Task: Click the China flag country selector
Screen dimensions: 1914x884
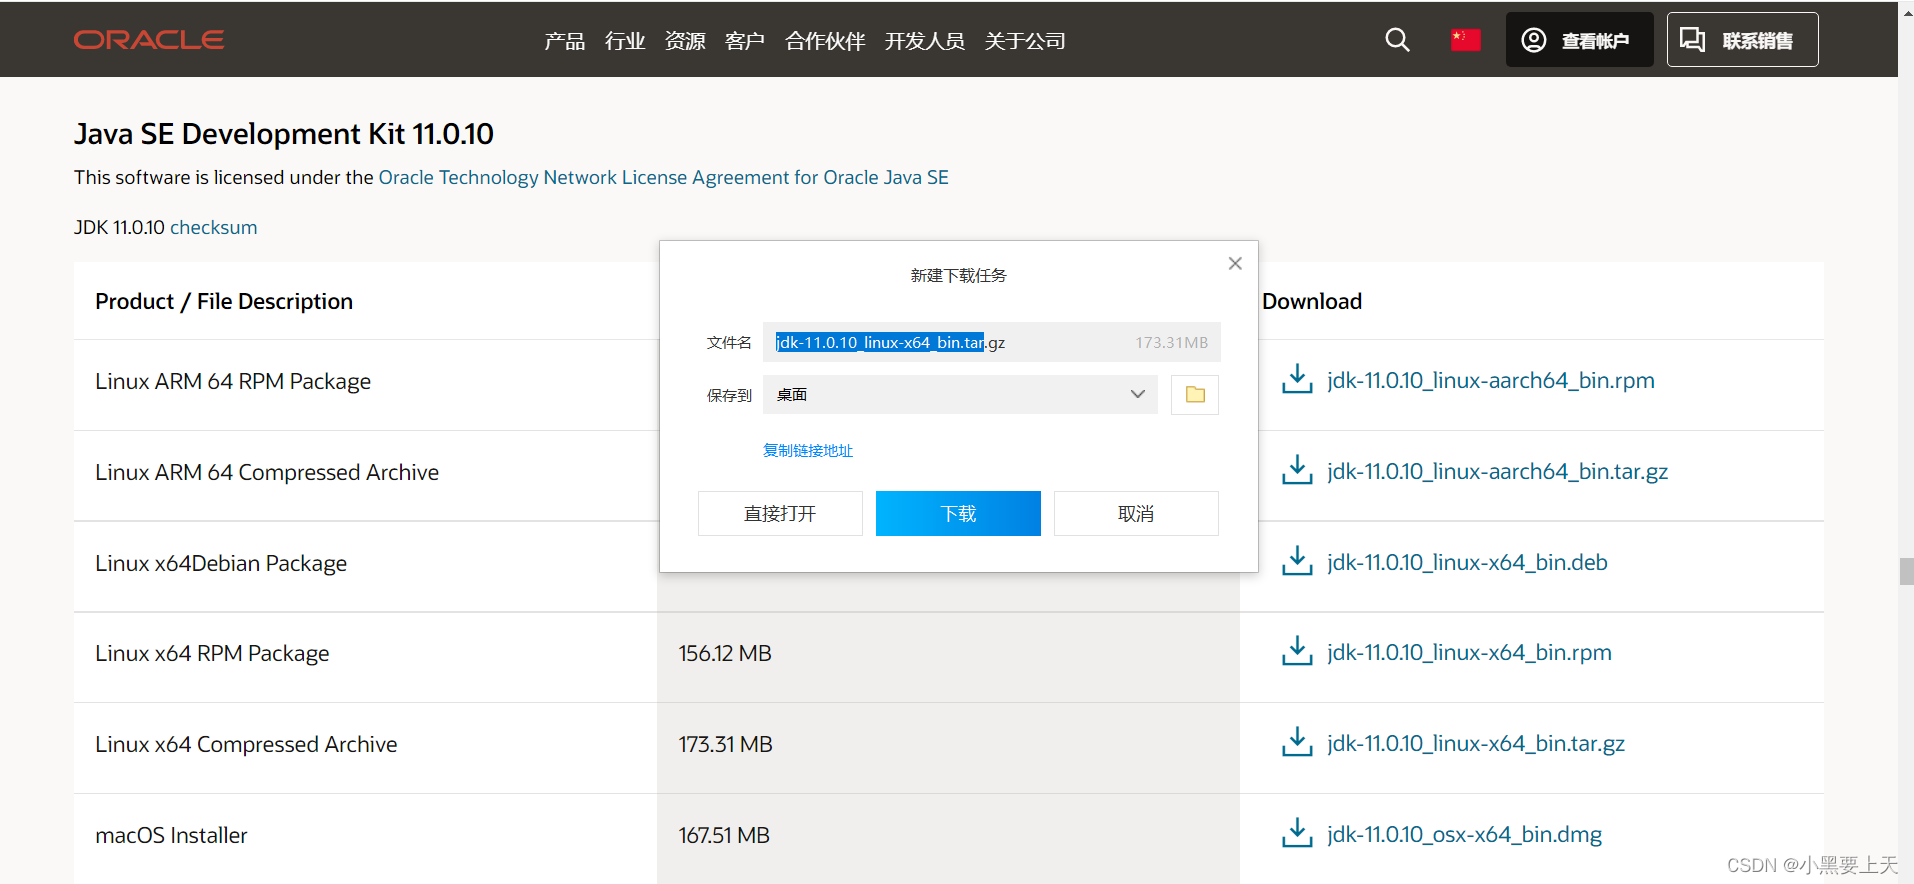Action: [x=1465, y=40]
